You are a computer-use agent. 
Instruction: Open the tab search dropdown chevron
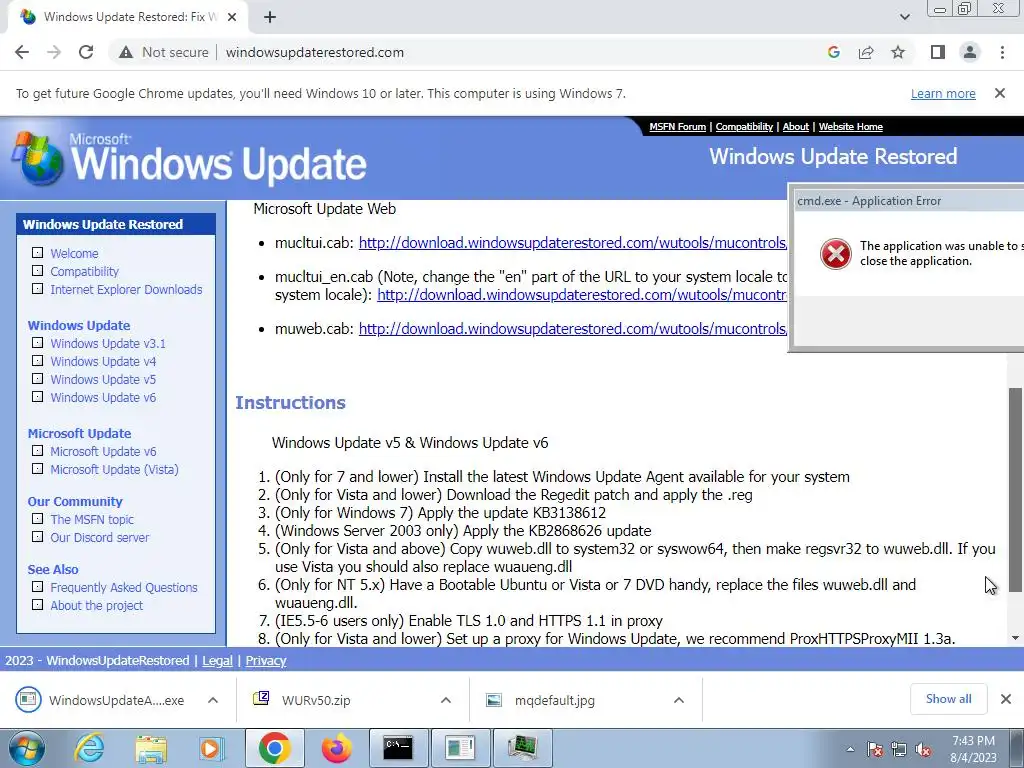pyautogui.click(x=904, y=17)
